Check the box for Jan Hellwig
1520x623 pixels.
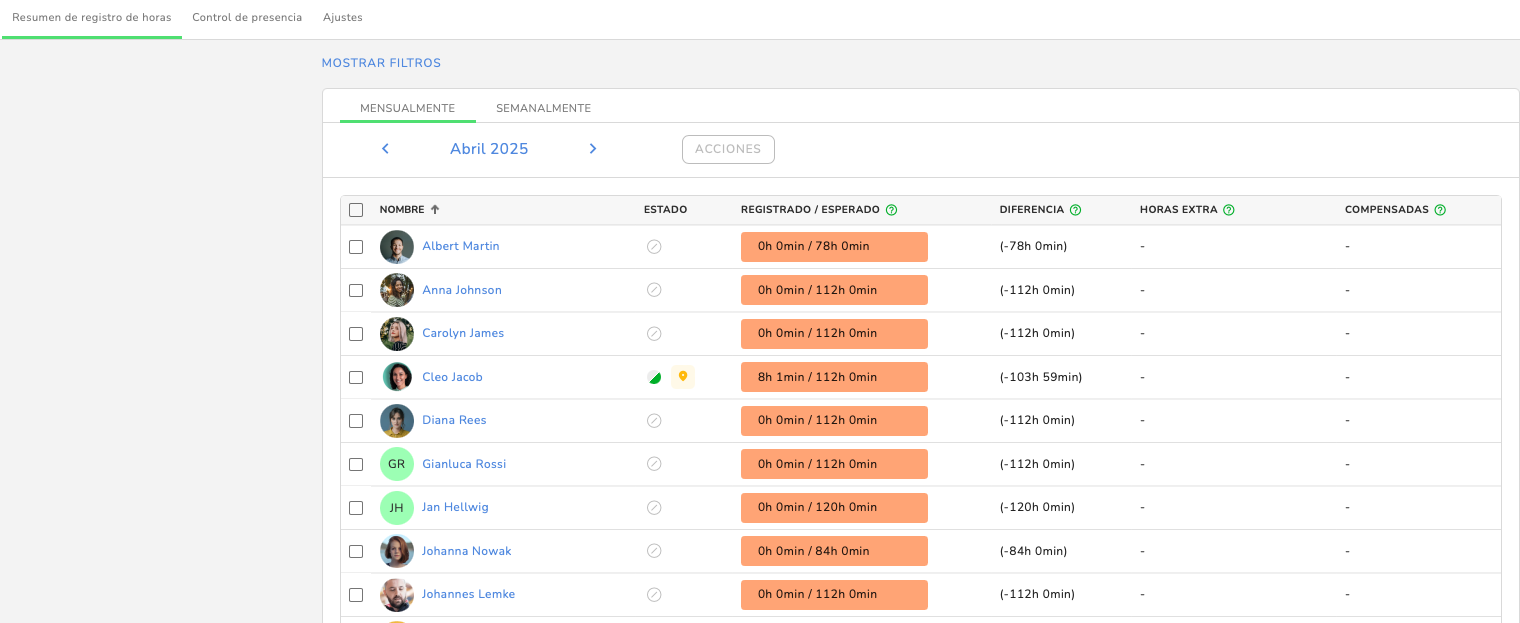(x=356, y=508)
